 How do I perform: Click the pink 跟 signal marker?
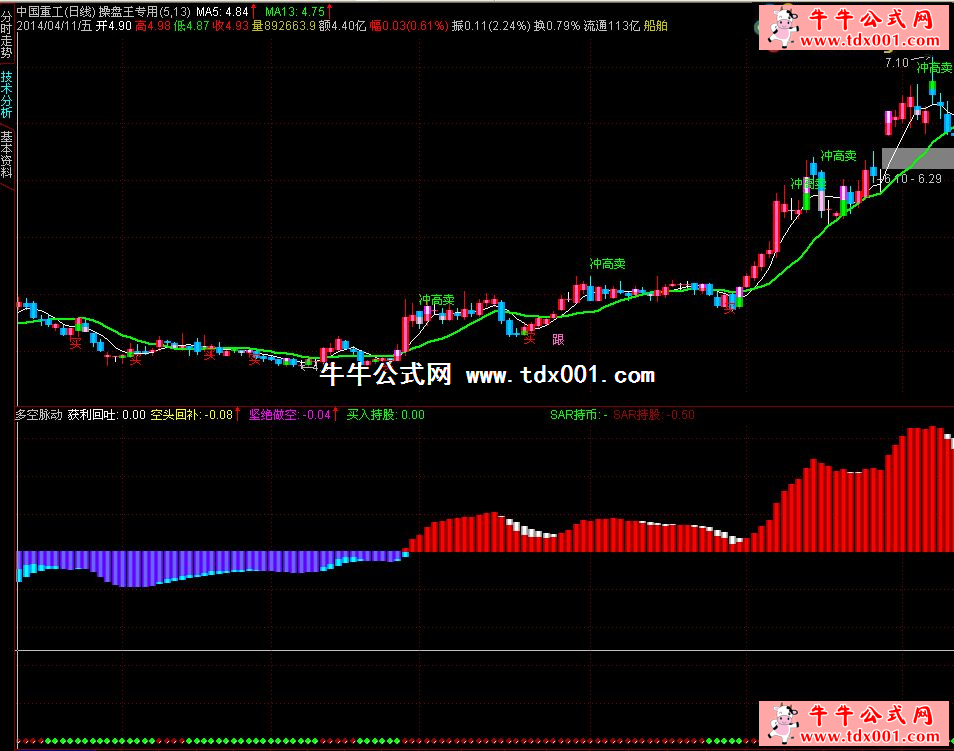558,339
